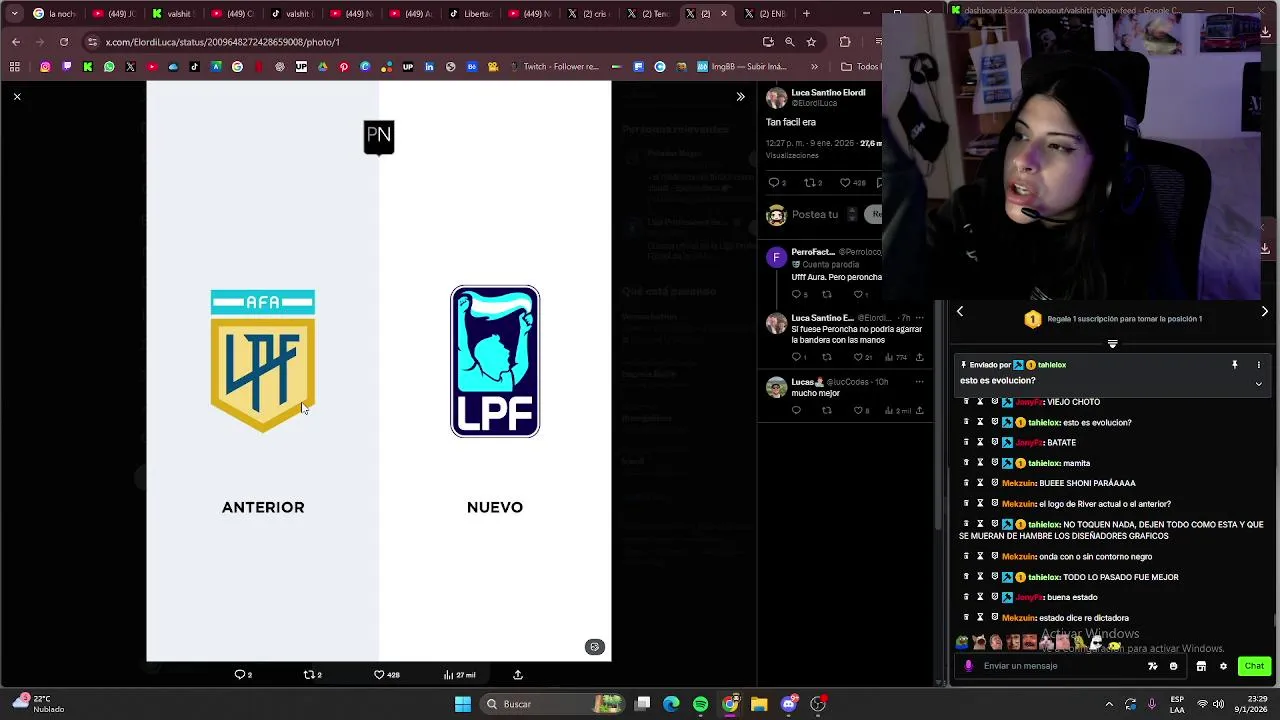
Task: Reload the current page
Action: 64,42
